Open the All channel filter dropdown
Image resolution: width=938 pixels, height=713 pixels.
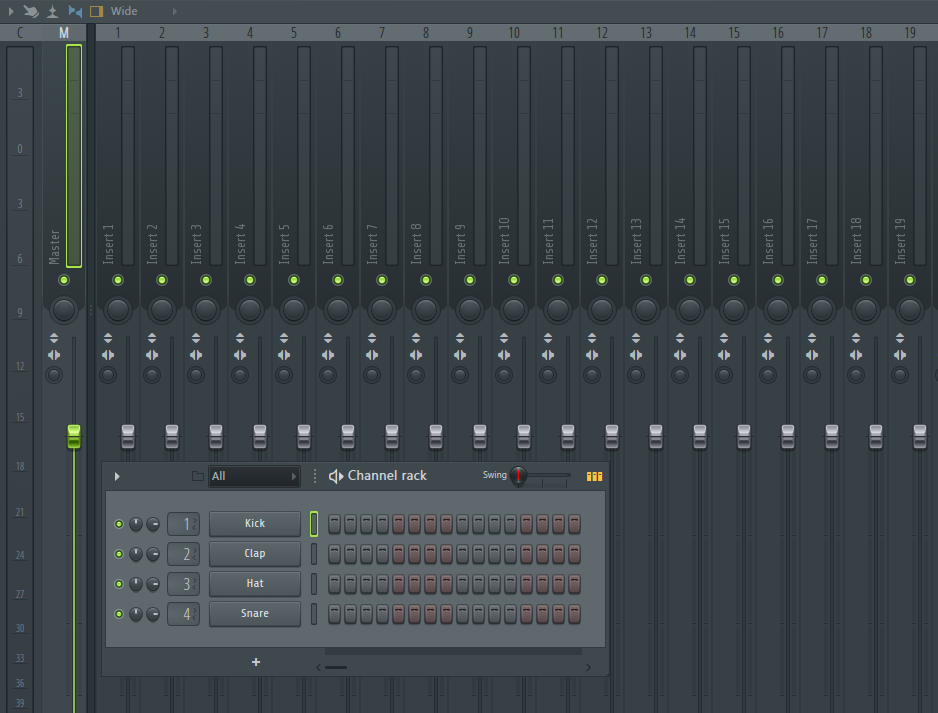(254, 476)
